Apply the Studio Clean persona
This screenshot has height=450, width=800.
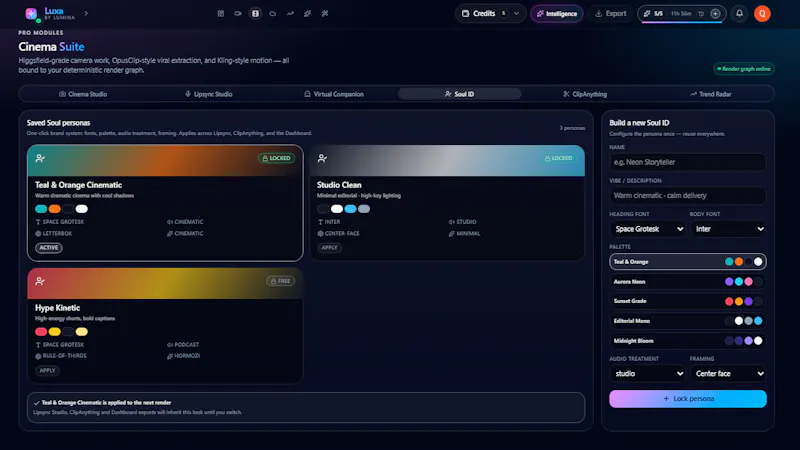329,248
